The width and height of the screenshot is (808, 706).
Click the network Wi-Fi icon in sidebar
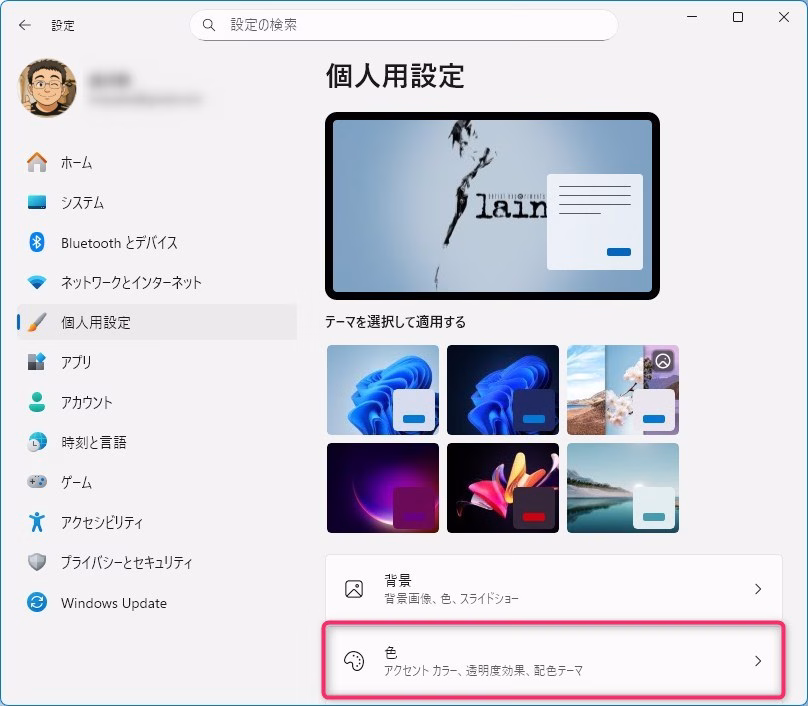[37, 282]
